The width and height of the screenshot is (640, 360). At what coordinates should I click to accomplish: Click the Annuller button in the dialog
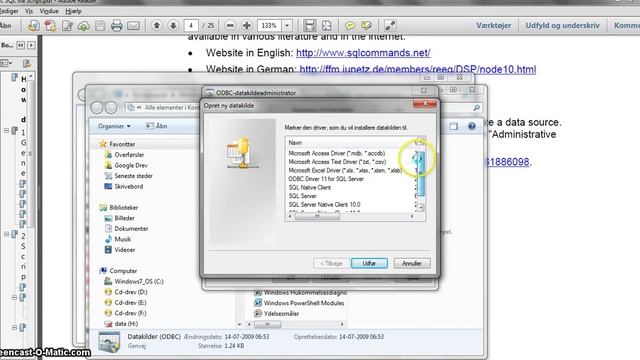[412, 263]
